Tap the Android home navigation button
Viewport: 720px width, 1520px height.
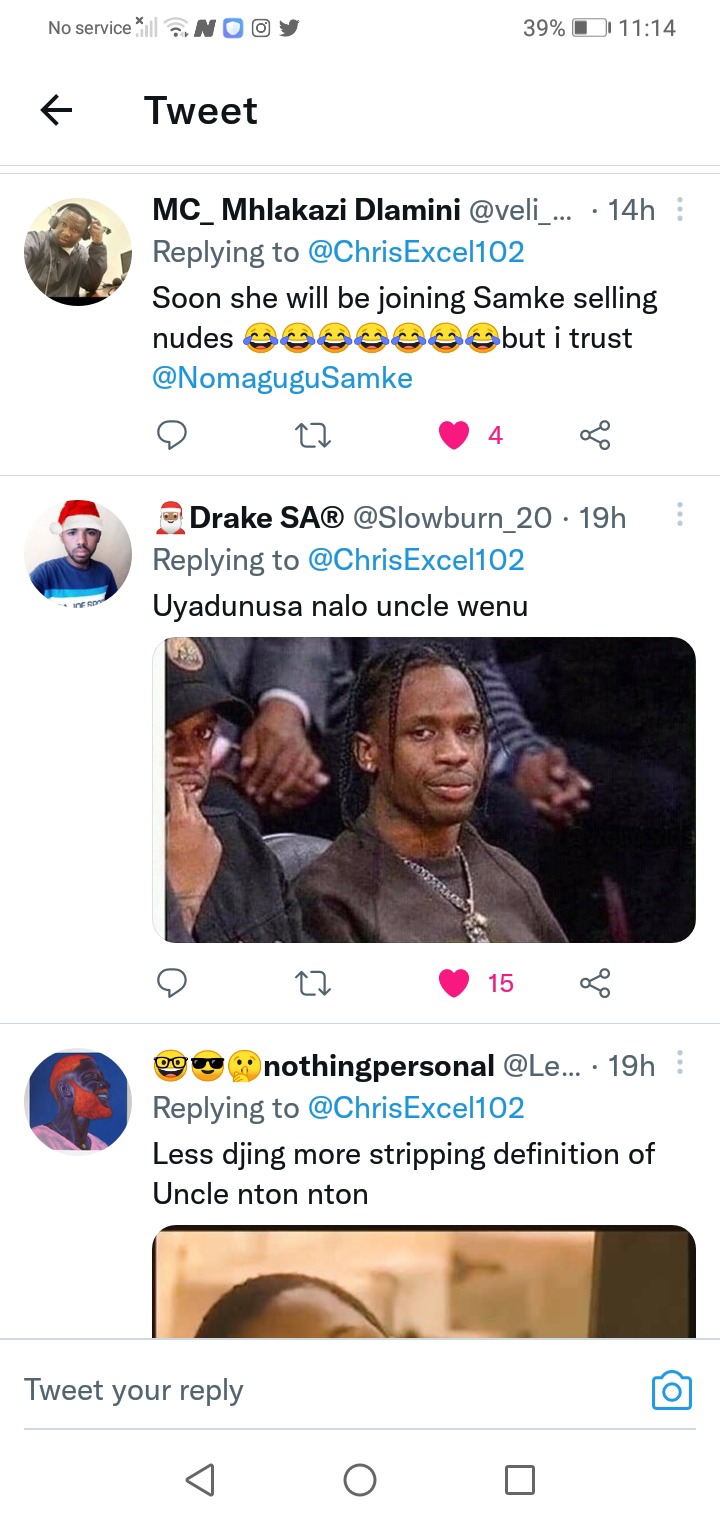click(x=360, y=1479)
